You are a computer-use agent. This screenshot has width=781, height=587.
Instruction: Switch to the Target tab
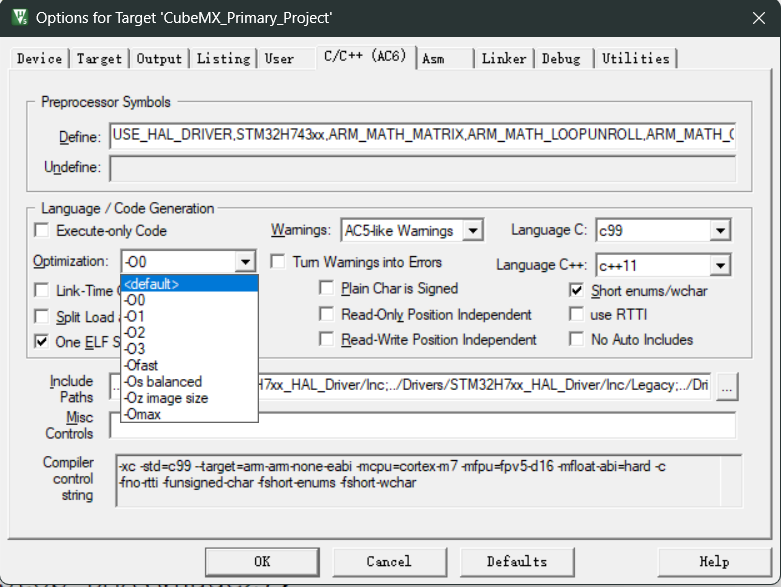point(99,59)
